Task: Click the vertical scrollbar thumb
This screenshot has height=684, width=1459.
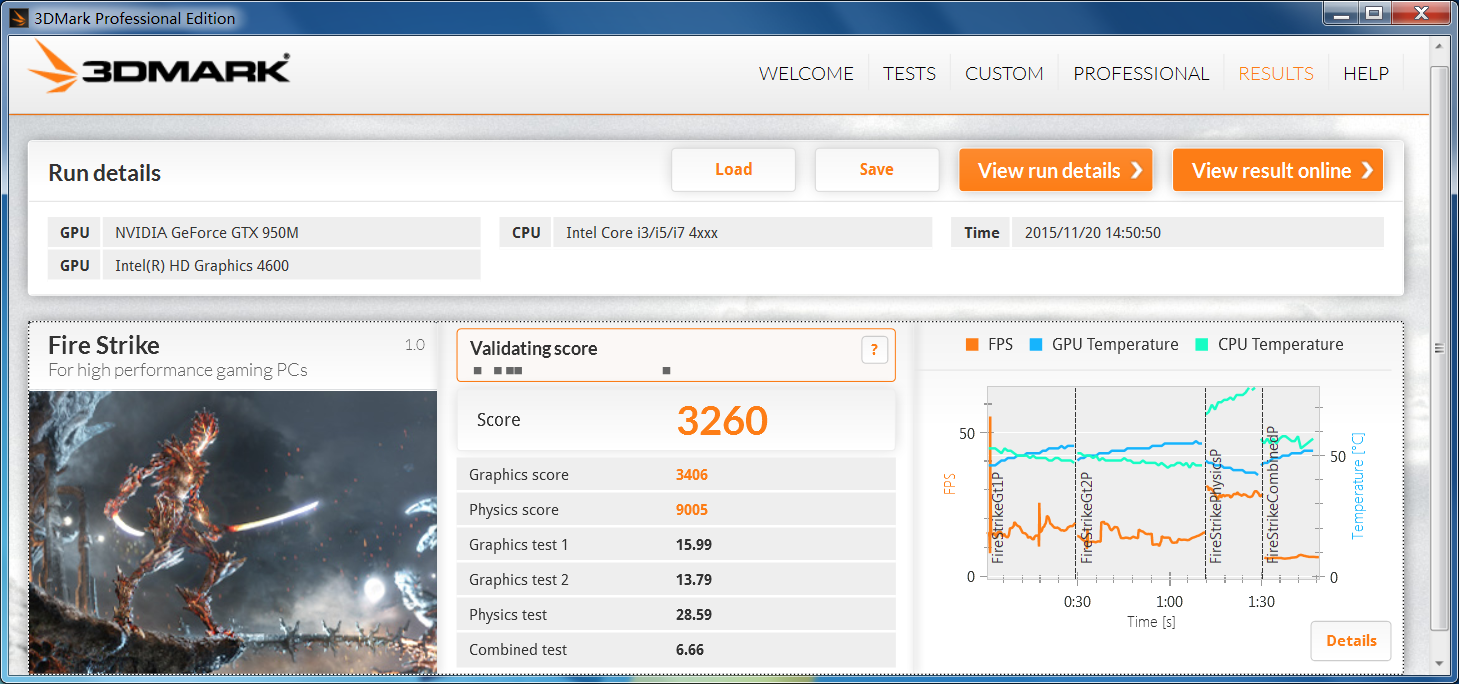Action: tap(1439, 349)
